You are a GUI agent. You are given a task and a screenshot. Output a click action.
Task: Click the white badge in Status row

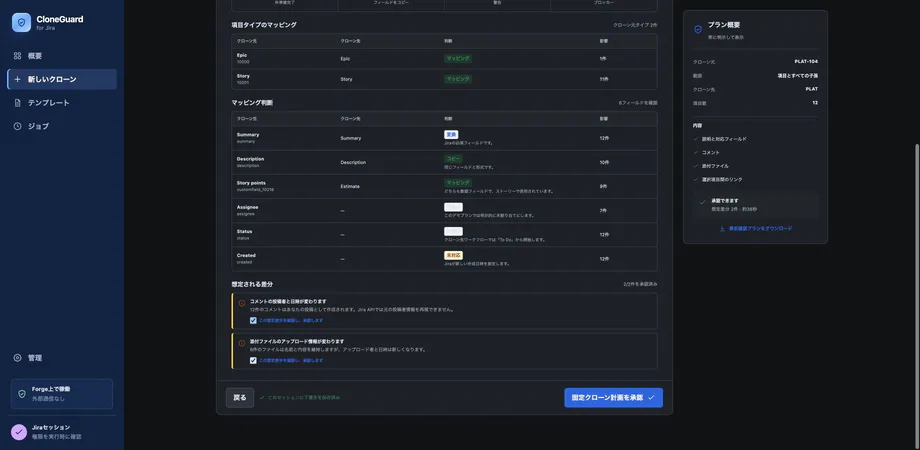454,231
